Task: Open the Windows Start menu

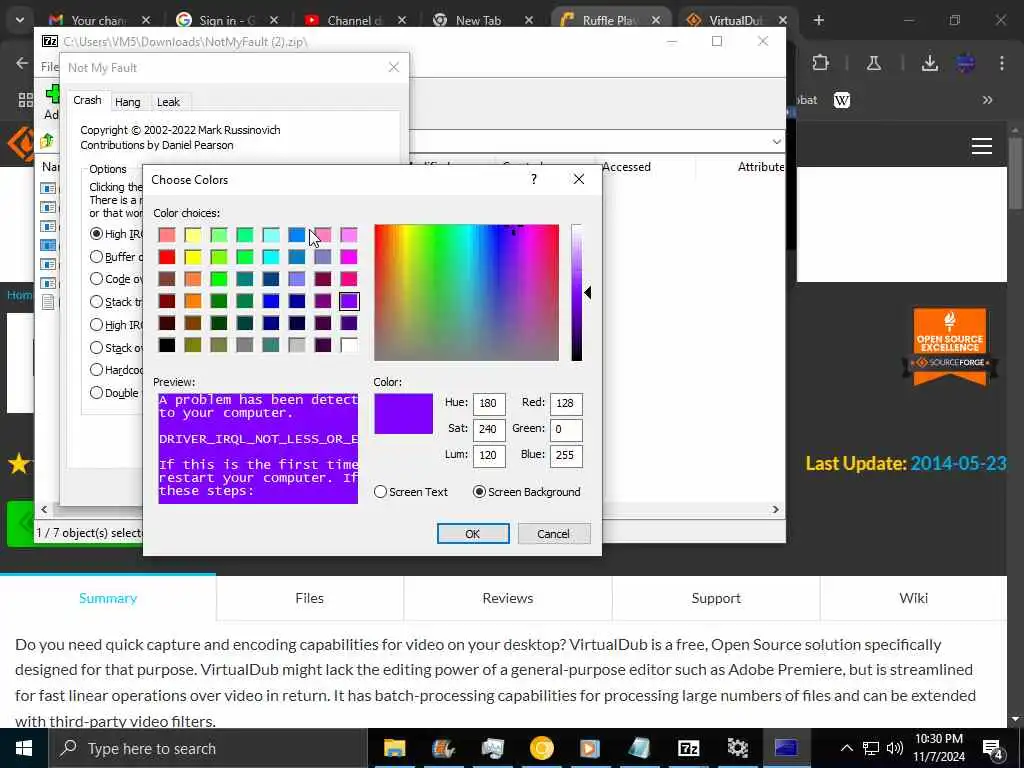Action: (24, 748)
